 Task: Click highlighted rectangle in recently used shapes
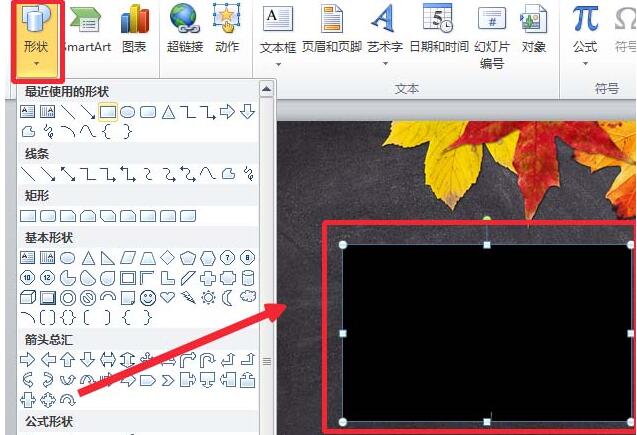(108, 111)
